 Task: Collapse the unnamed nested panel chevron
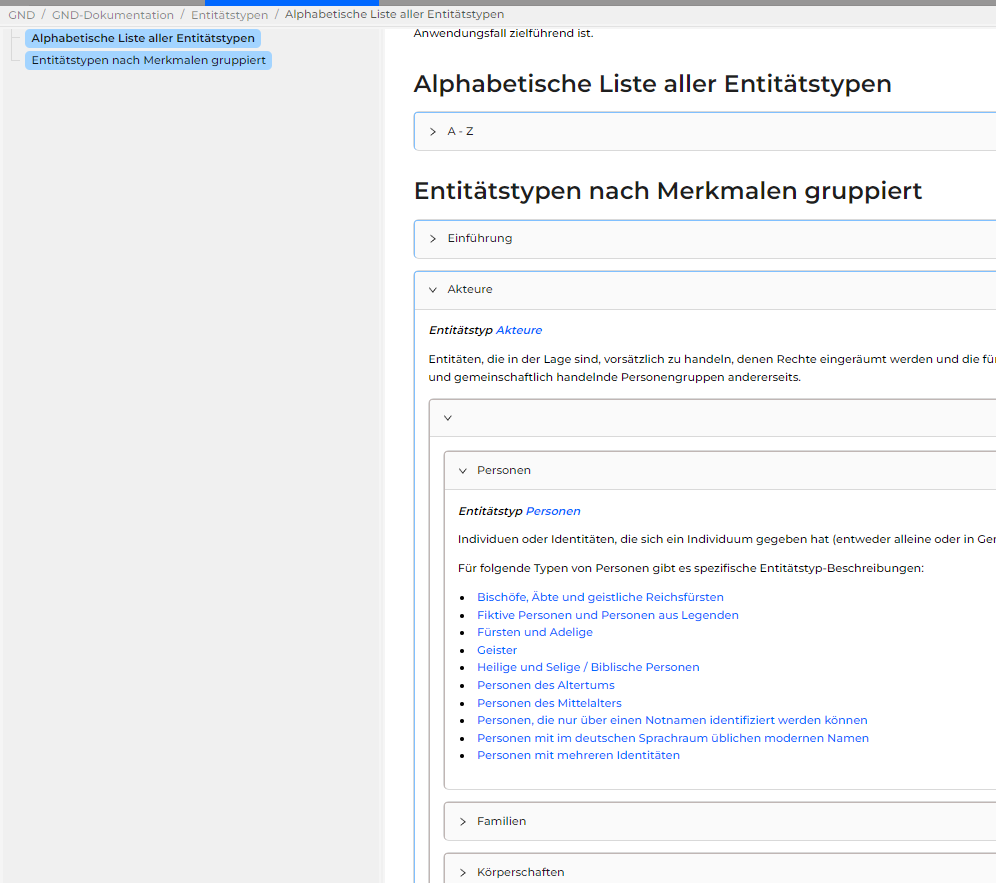tap(448, 418)
